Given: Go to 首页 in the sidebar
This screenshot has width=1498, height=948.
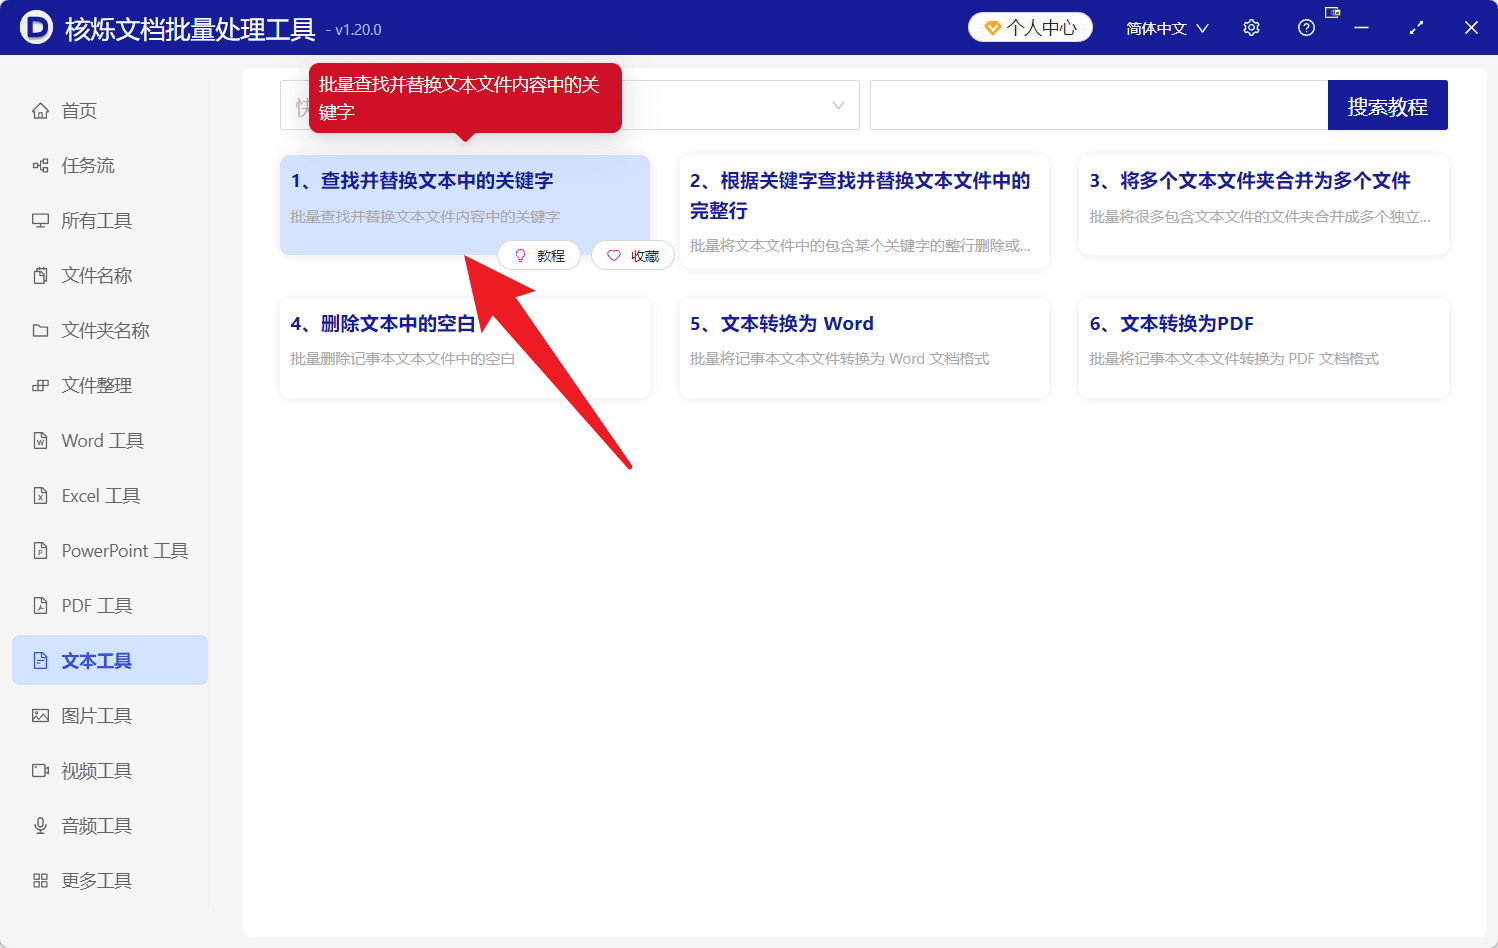Looking at the screenshot, I should click(x=78, y=110).
